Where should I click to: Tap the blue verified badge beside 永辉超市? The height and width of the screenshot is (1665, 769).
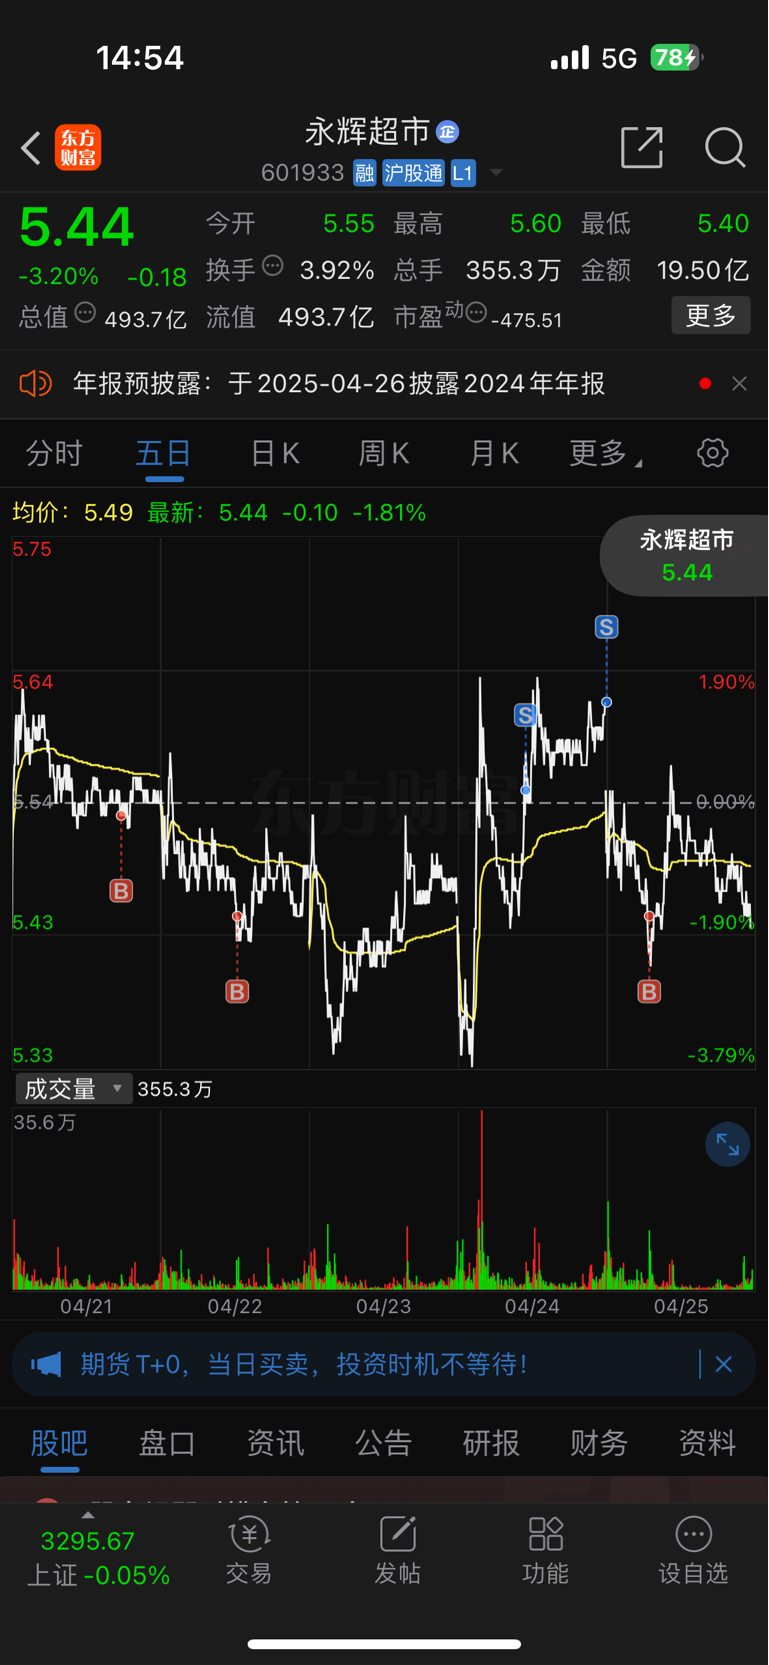pos(447,131)
